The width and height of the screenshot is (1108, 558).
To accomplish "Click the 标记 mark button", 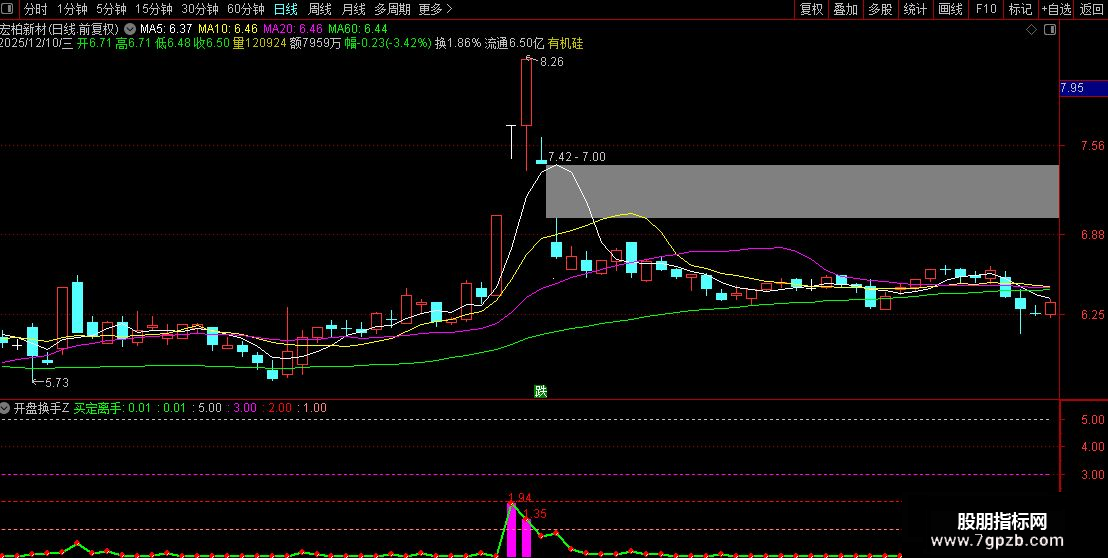I will [x=1020, y=9].
